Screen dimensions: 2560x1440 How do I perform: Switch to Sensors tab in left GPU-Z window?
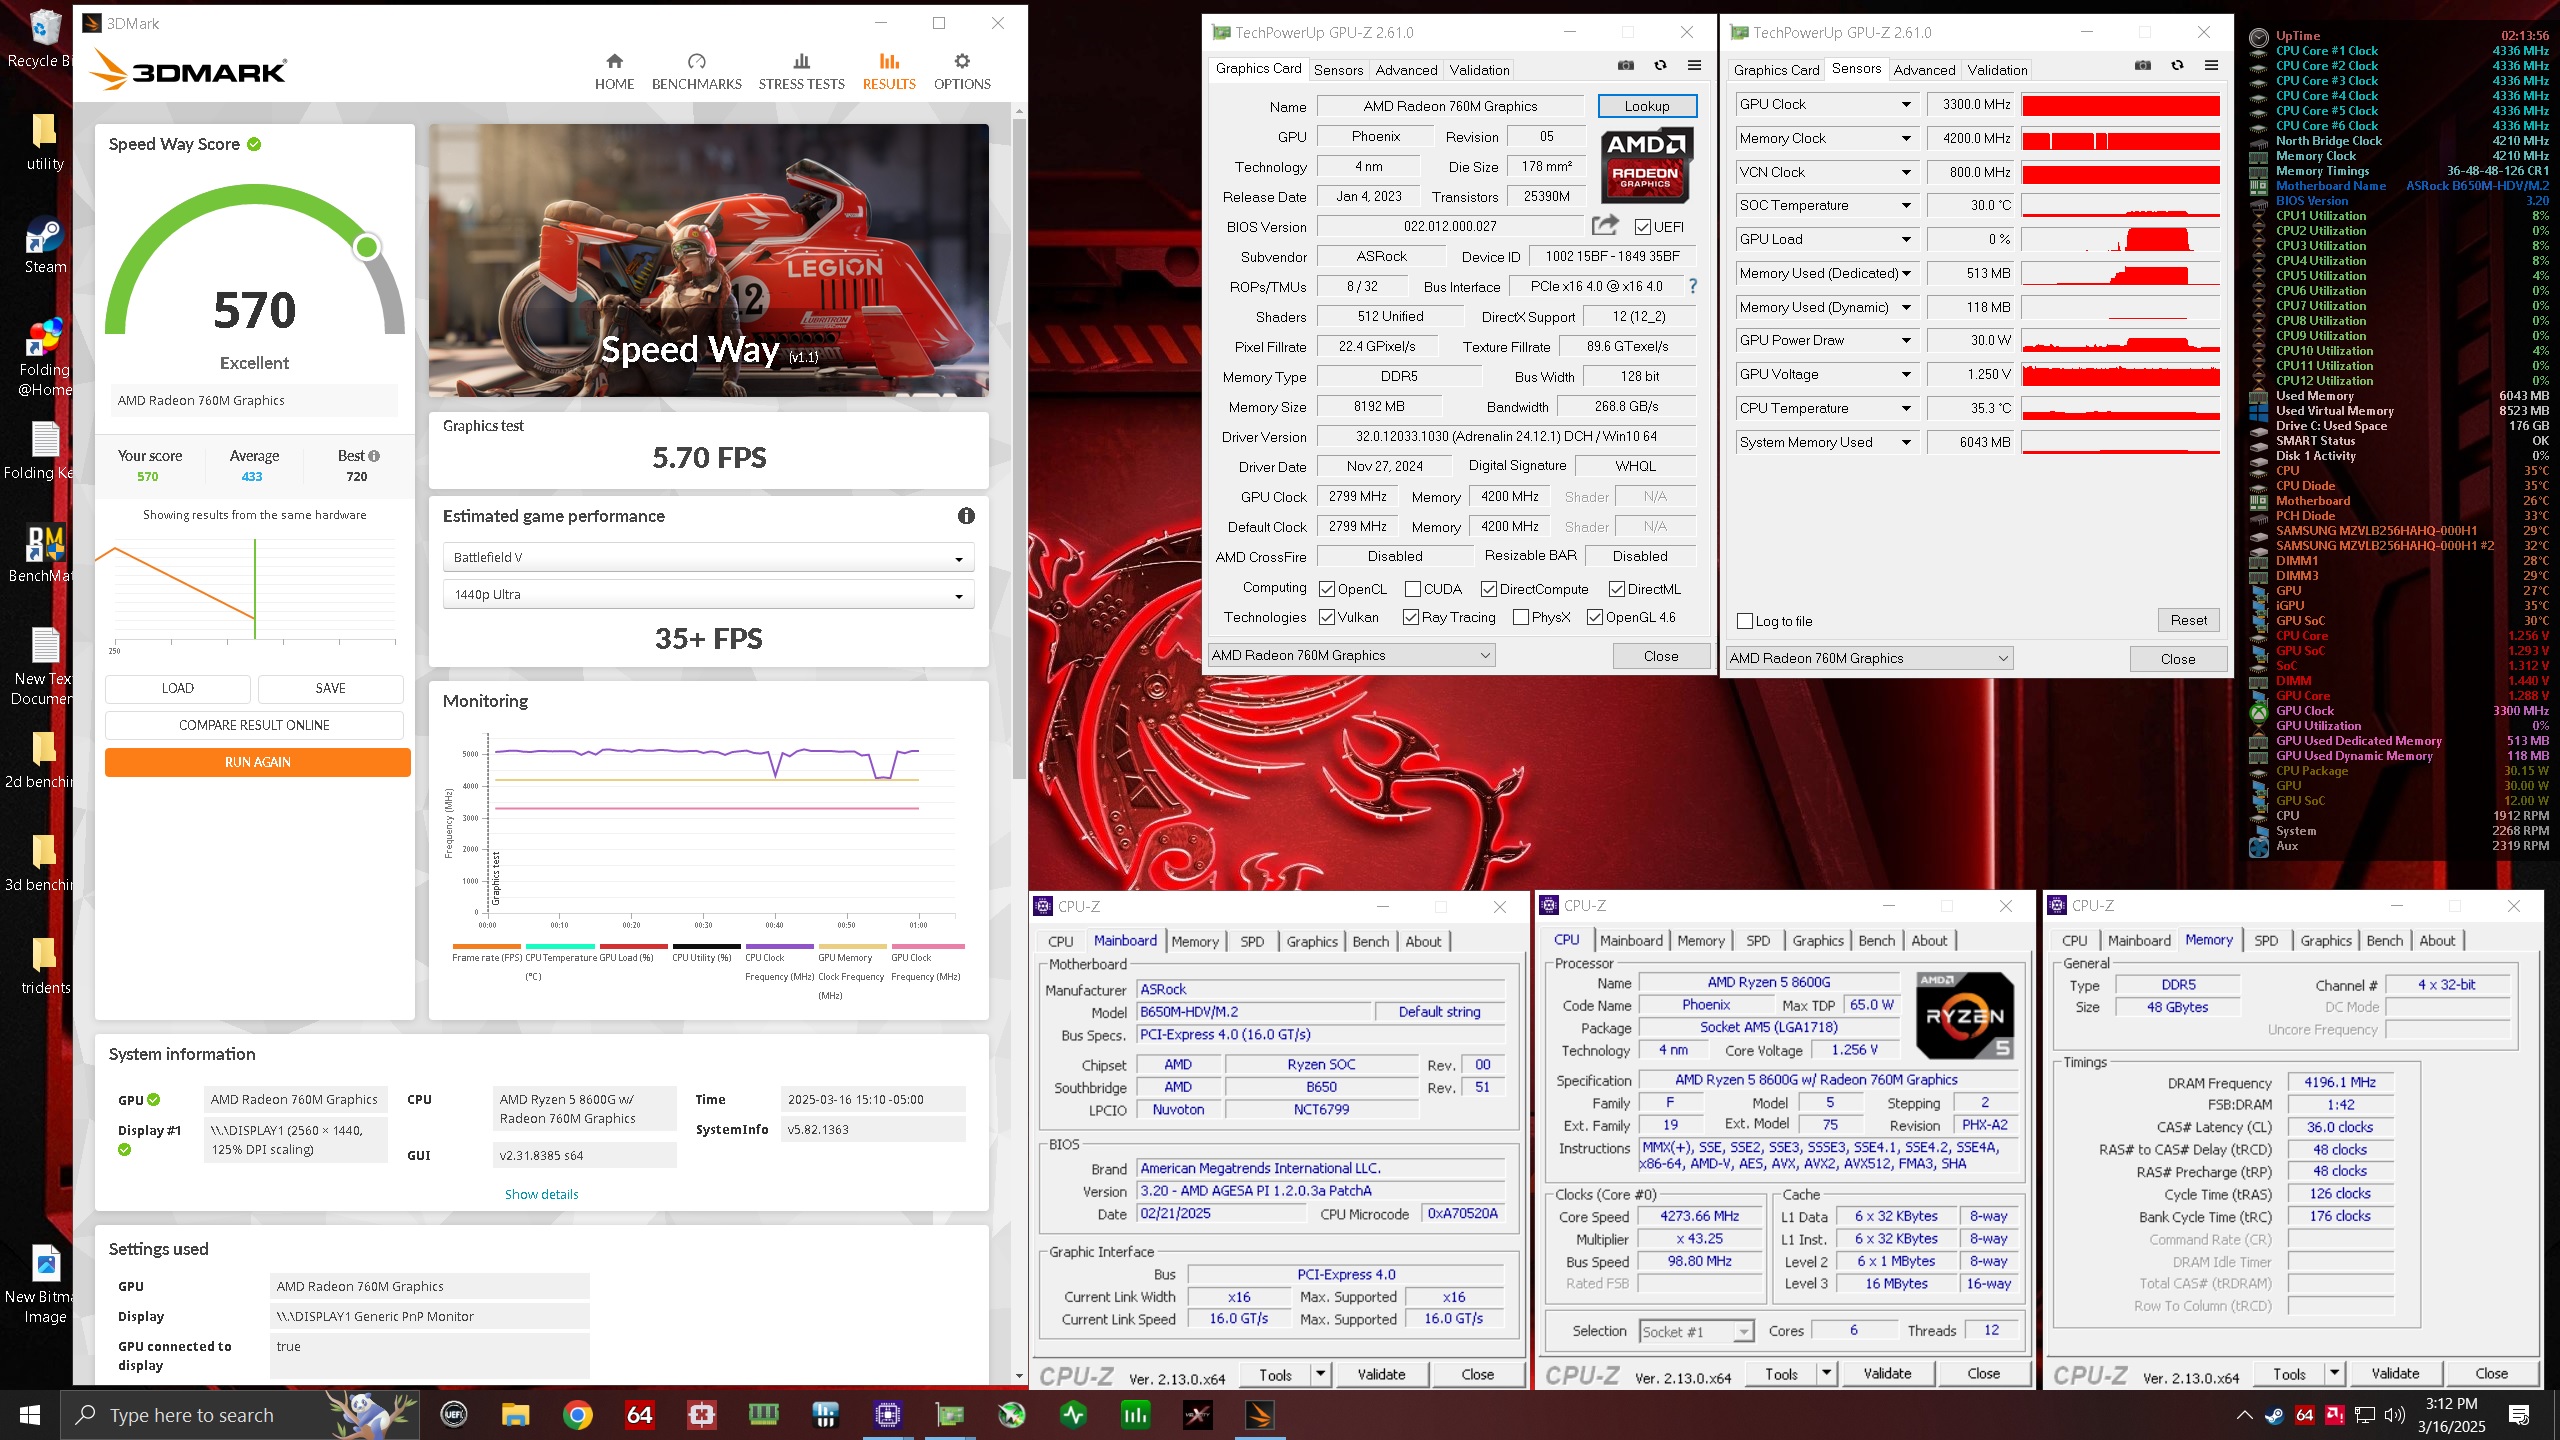pyautogui.click(x=1338, y=70)
